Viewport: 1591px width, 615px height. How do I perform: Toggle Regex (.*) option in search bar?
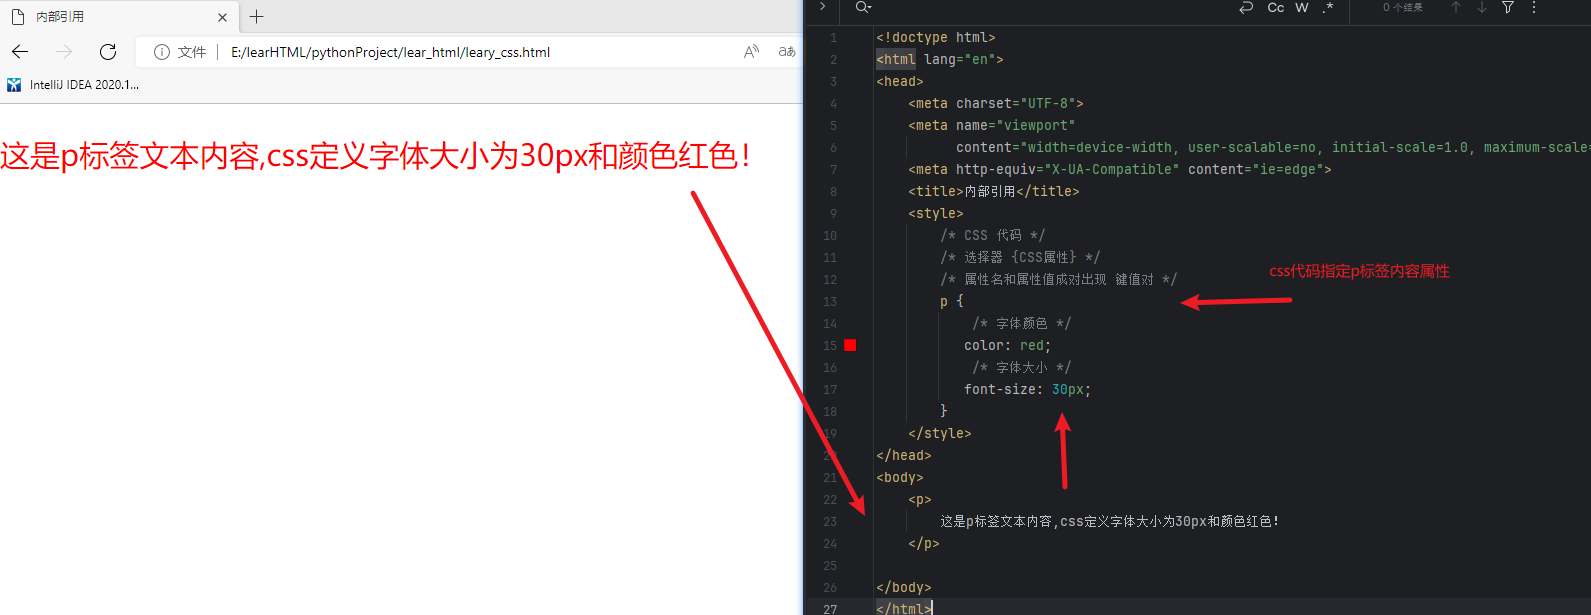(1328, 7)
